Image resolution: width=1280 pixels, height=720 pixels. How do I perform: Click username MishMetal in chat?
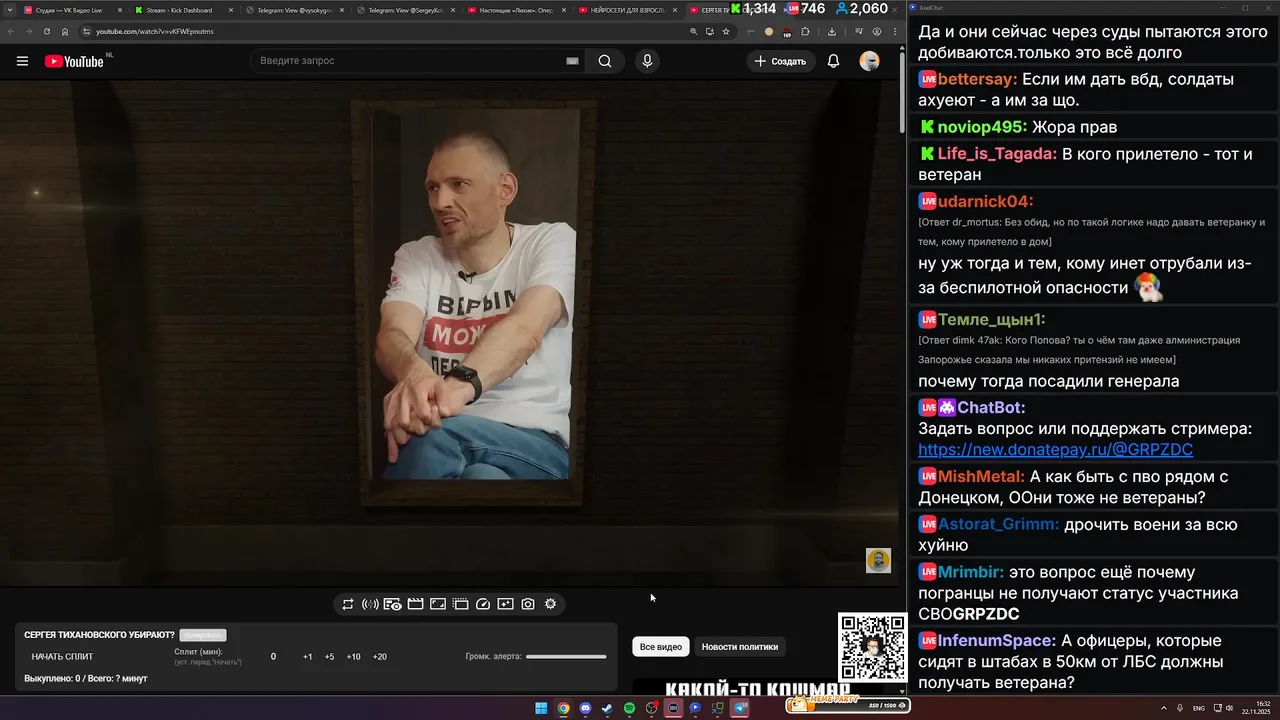pos(981,477)
